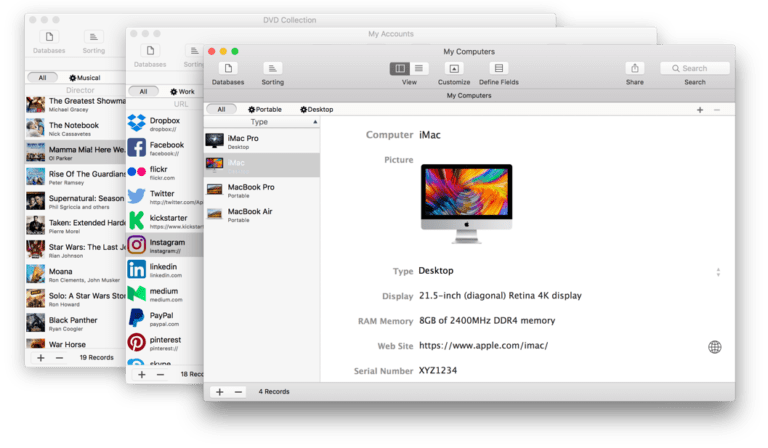Select the kickstarter account row

[165, 221]
